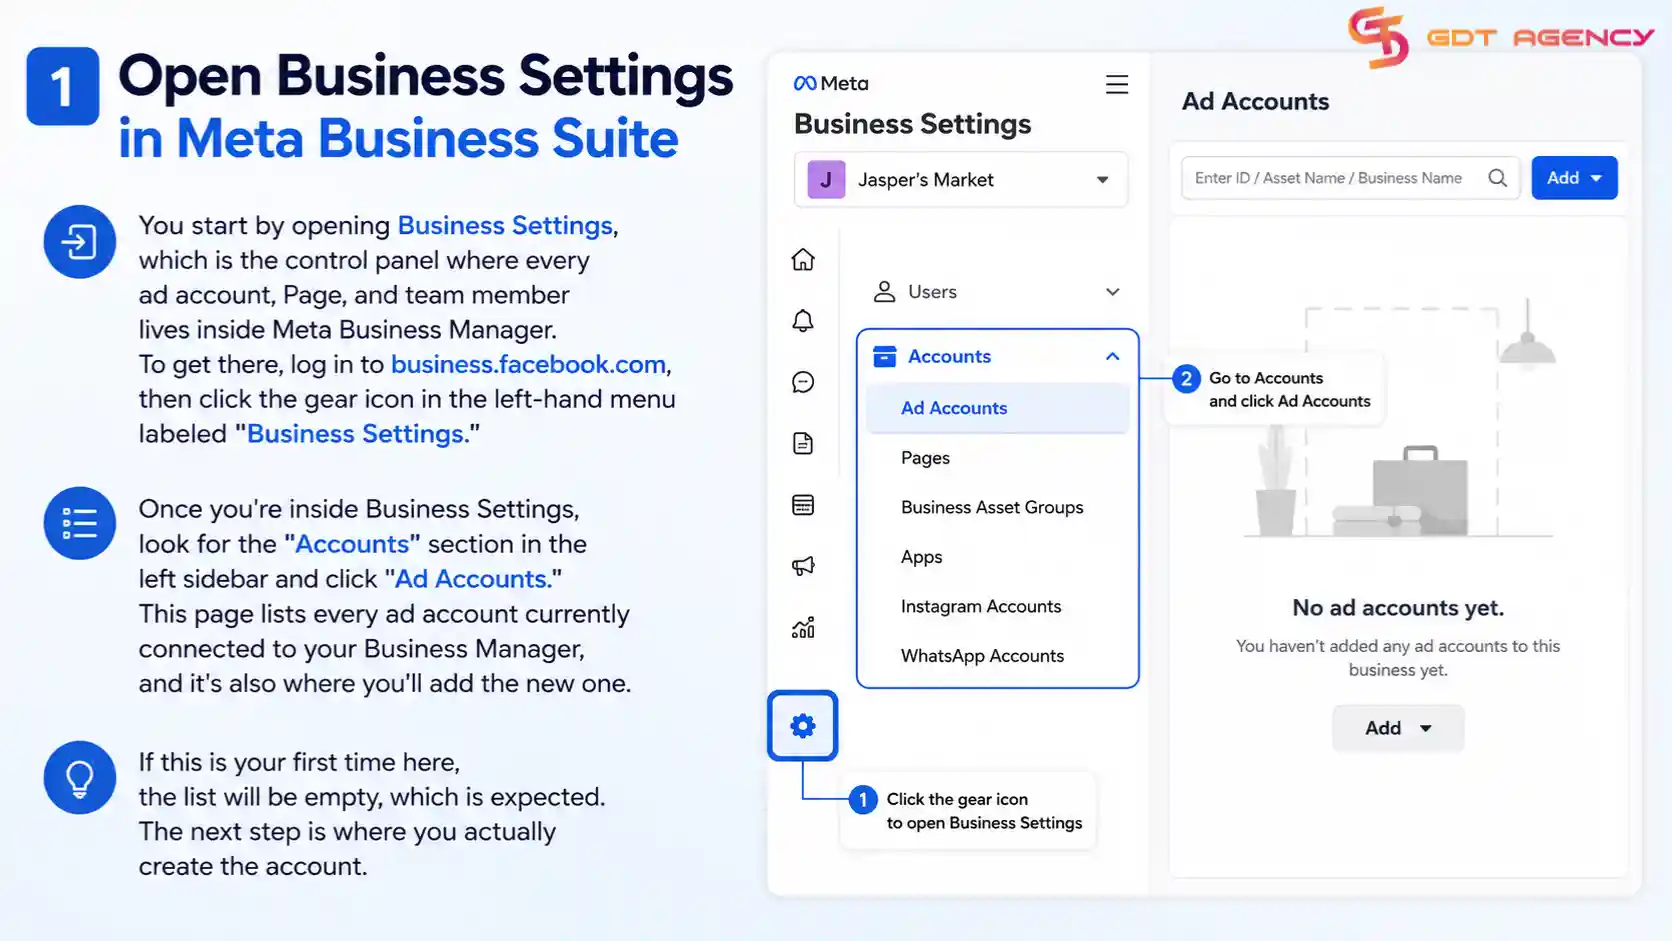
Task: Click the Ad Accounts page heading
Action: pyautogui.click(x=1255, y=102)
